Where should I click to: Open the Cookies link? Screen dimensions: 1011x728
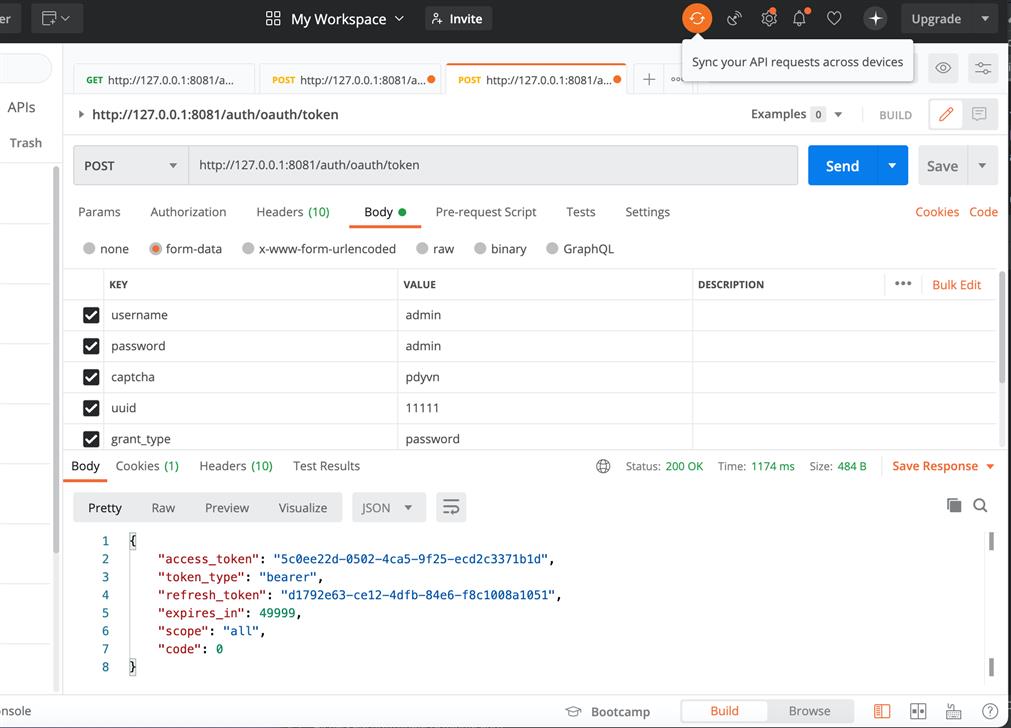coord(937,212)
